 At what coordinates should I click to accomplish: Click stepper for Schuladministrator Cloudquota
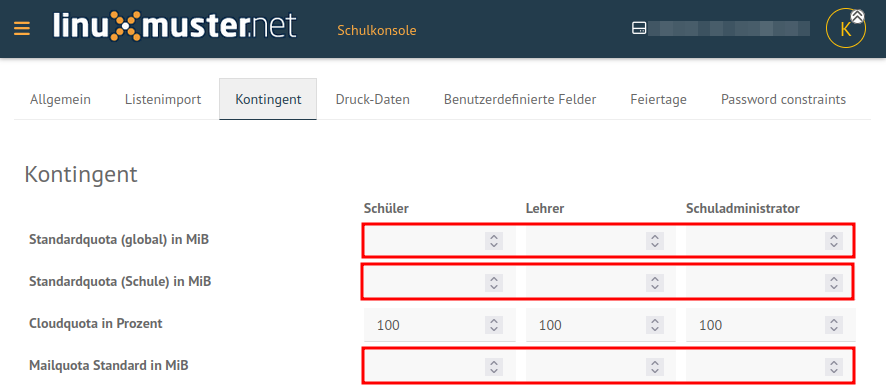tap(833, 325)
